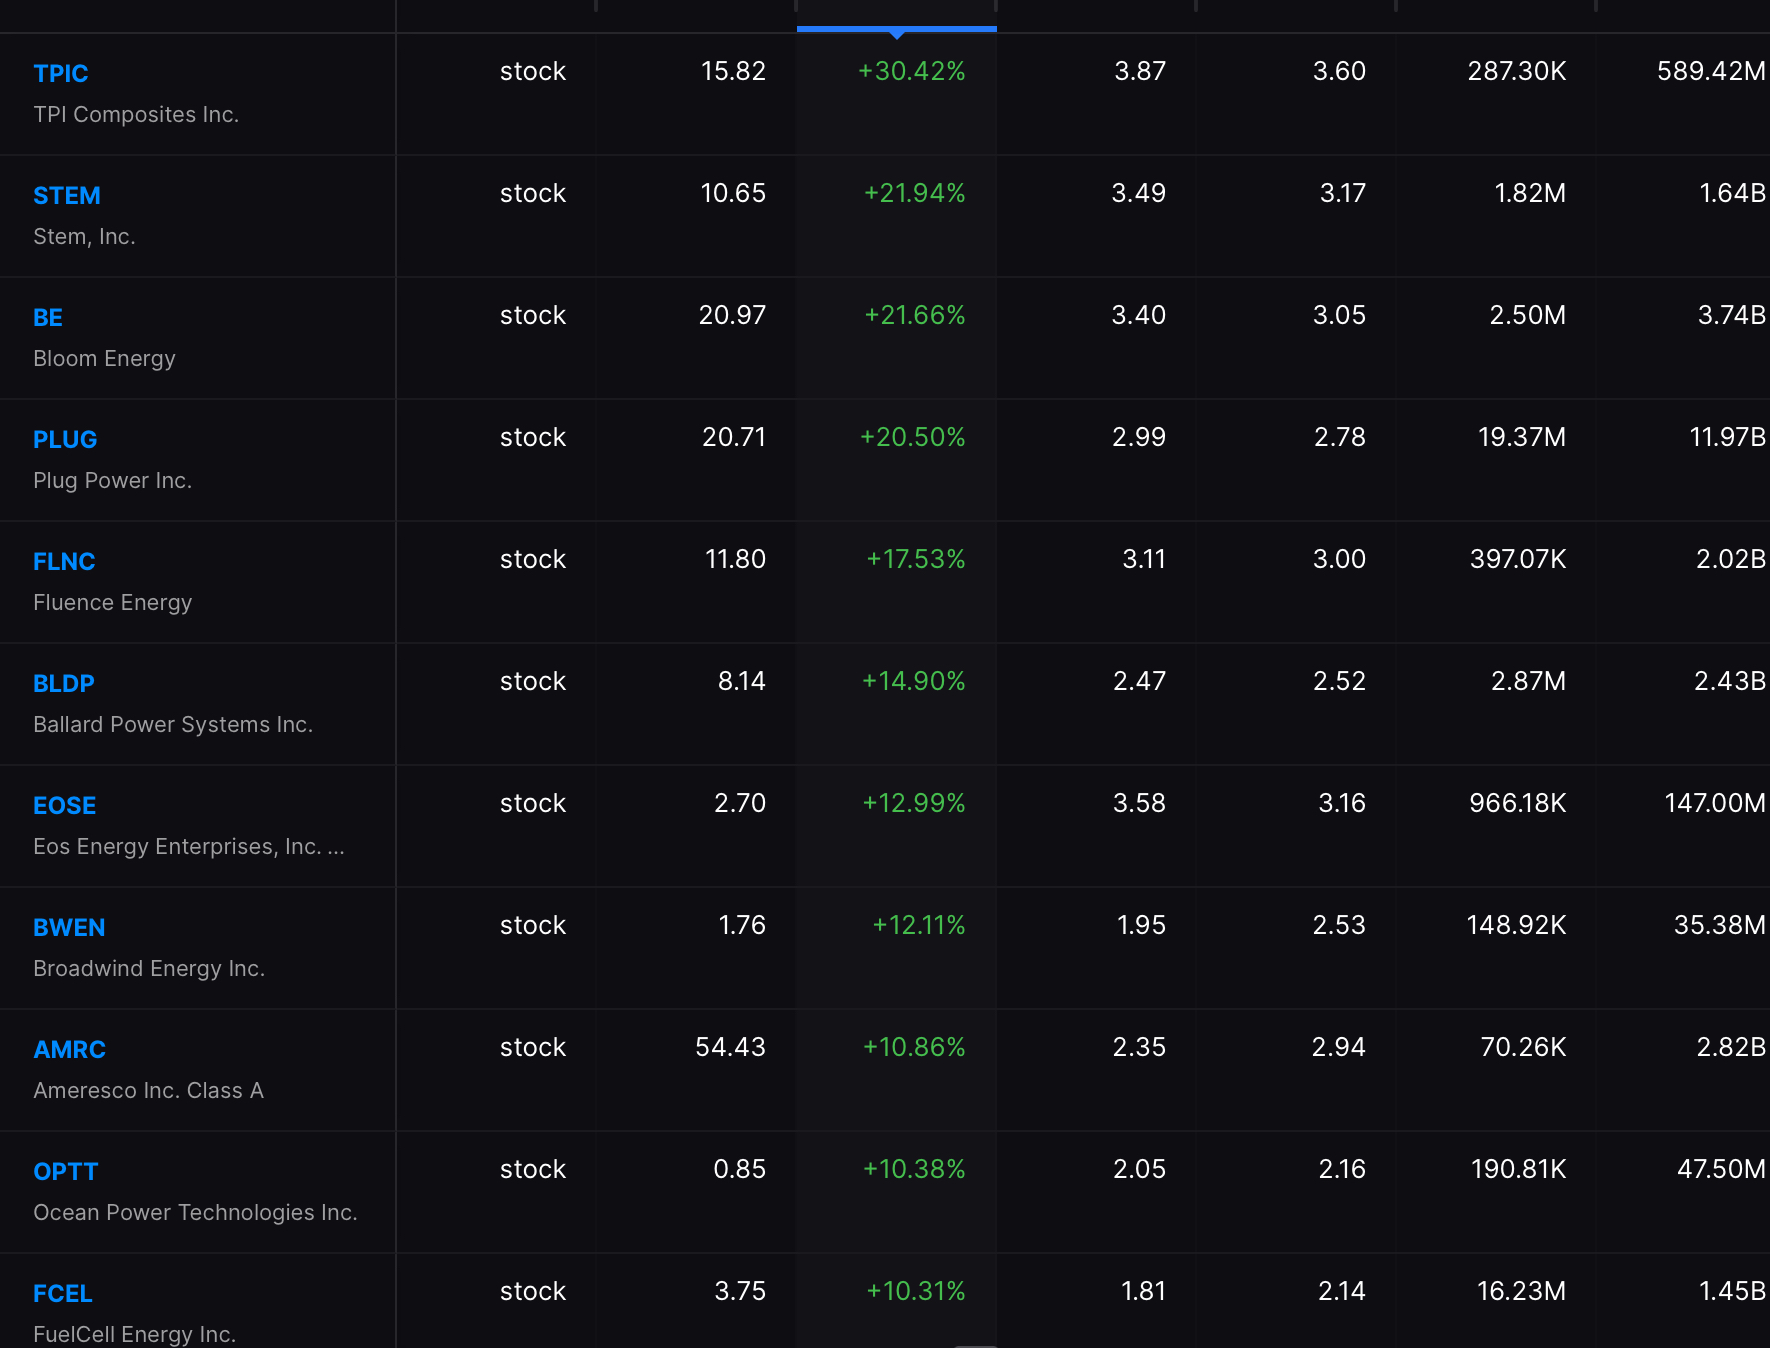The height and width of the screenshot is (1348, 1770).
Task: Click PLUG market cap 11.97B
Action: point(1727,437)
